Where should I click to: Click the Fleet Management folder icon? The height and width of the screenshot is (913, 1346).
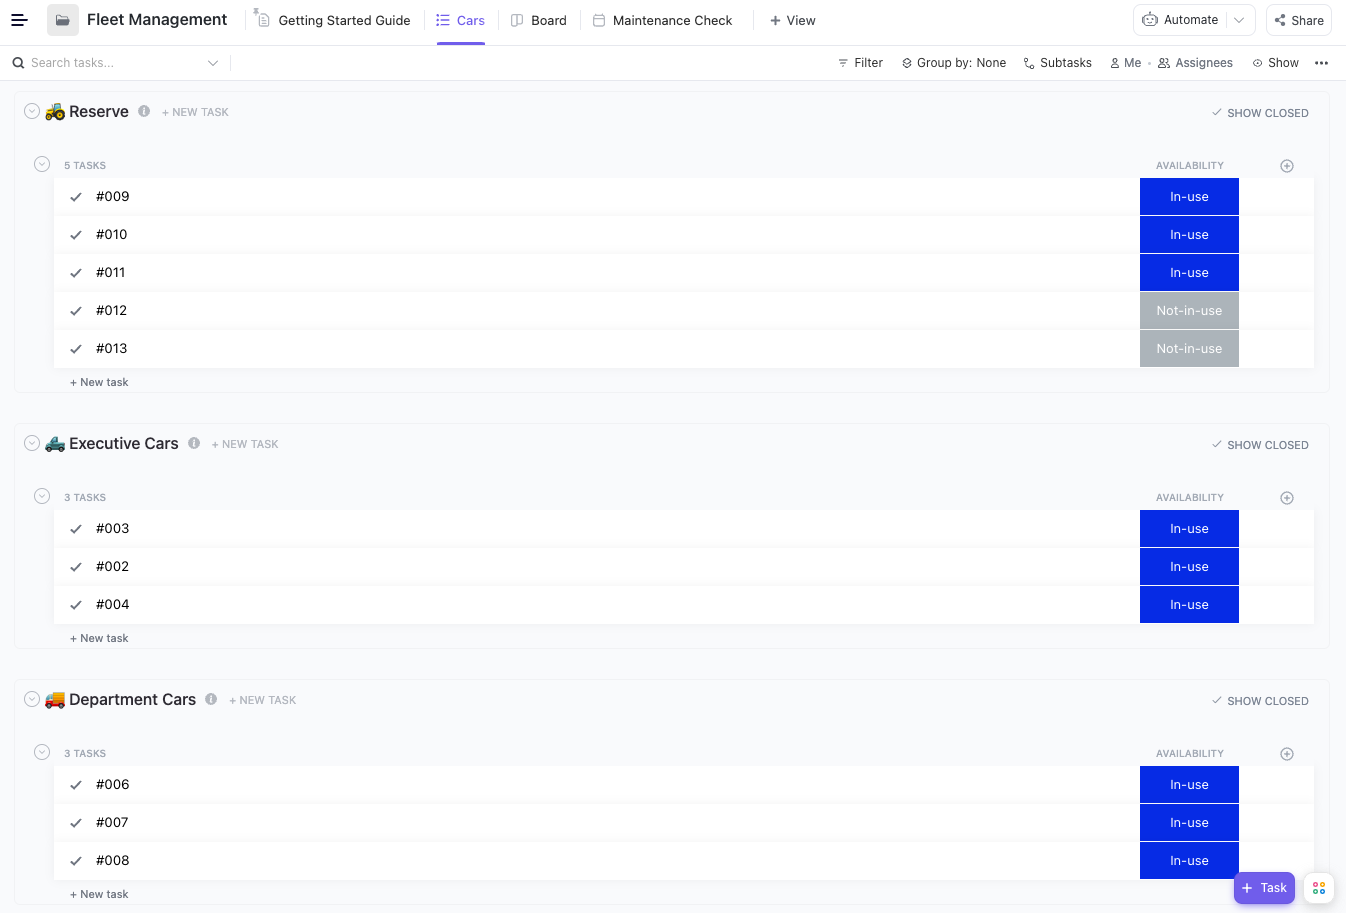coord(62,20)
